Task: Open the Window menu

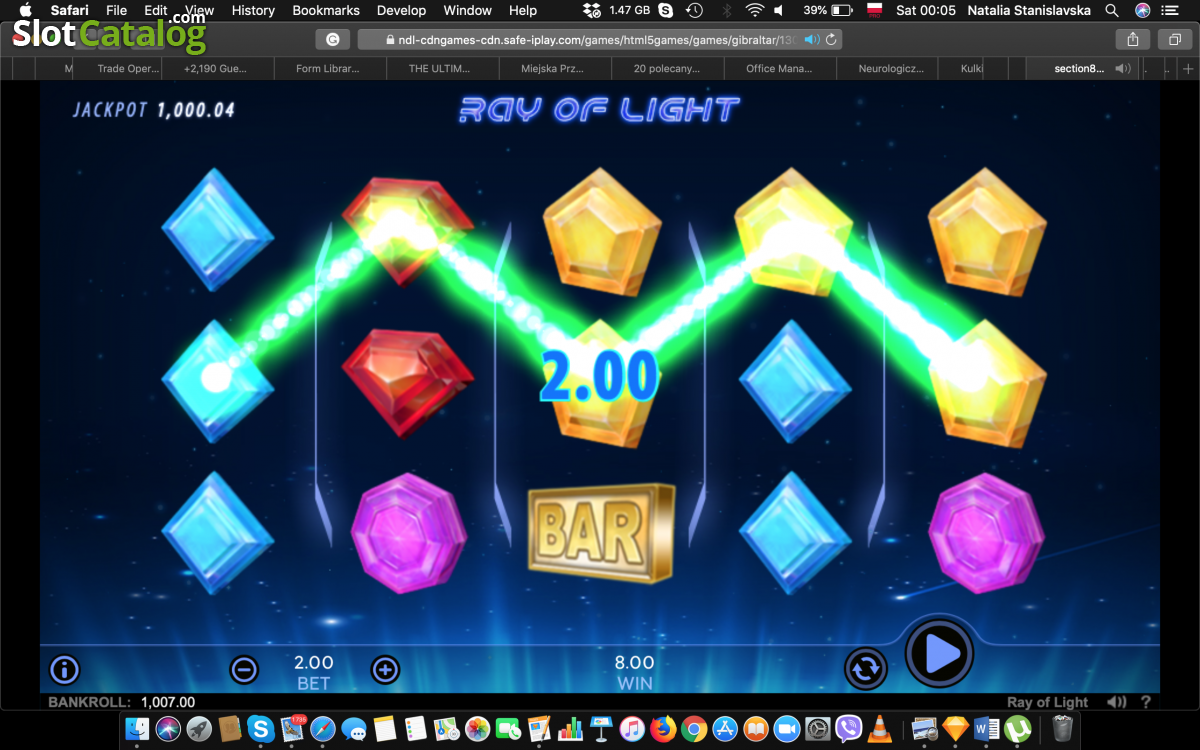Action: pos(467,10)
